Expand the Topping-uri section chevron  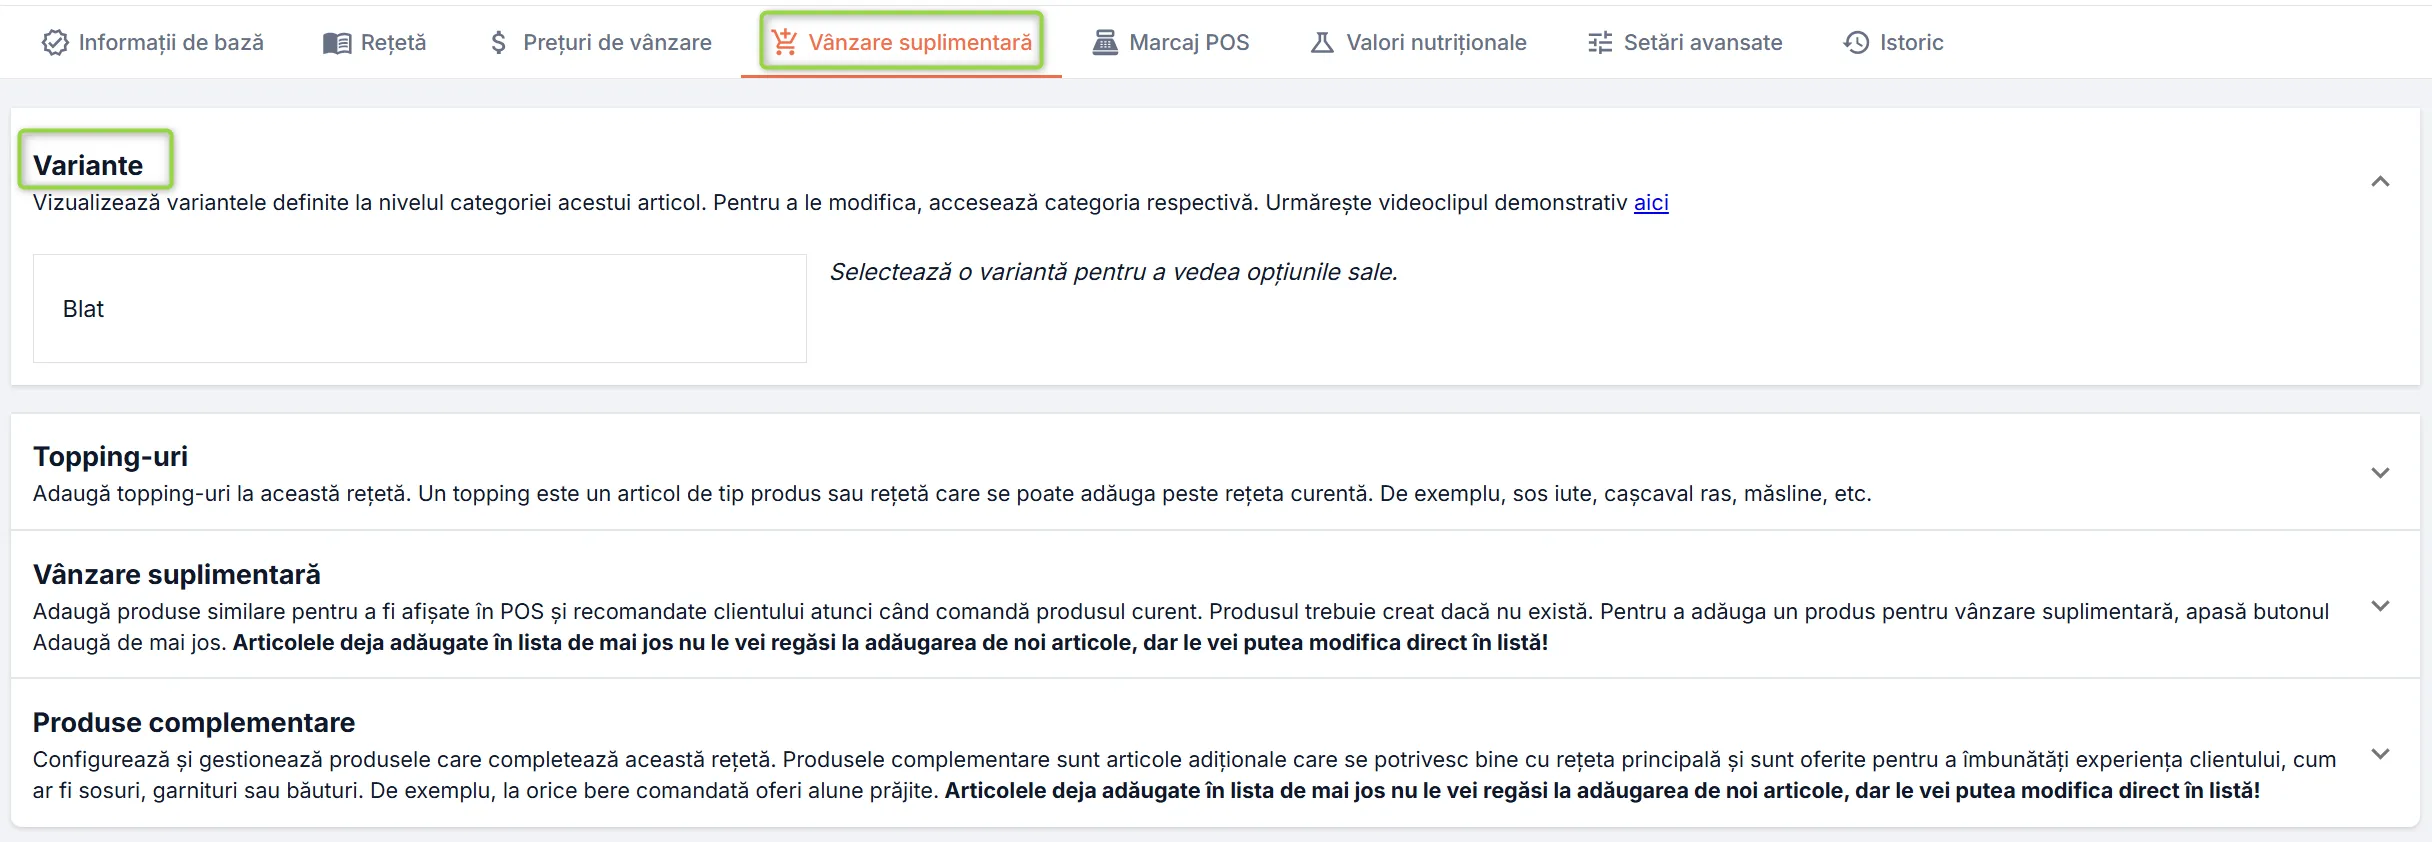(2380, 473)
